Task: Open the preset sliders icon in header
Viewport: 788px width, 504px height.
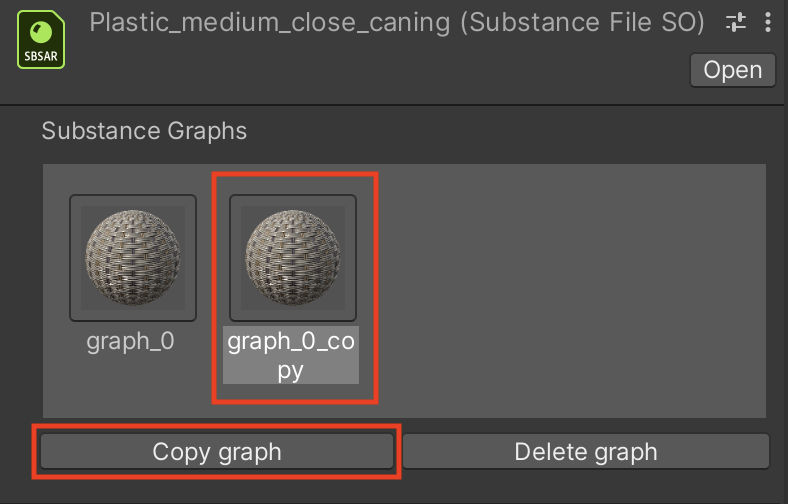Action: point(736,22)
